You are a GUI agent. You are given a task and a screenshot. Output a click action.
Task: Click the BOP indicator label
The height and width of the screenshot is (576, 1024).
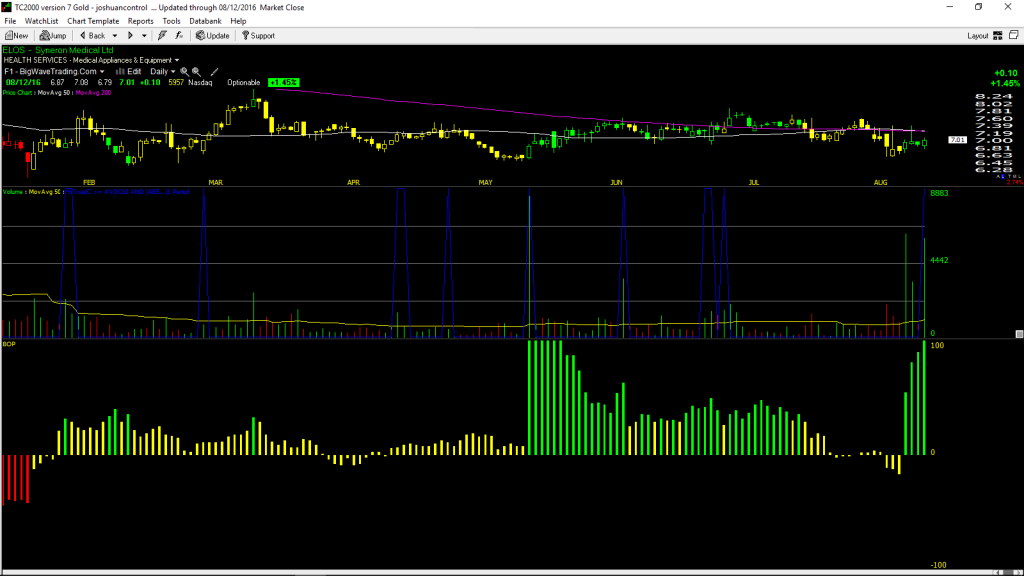tap(9, 344)
